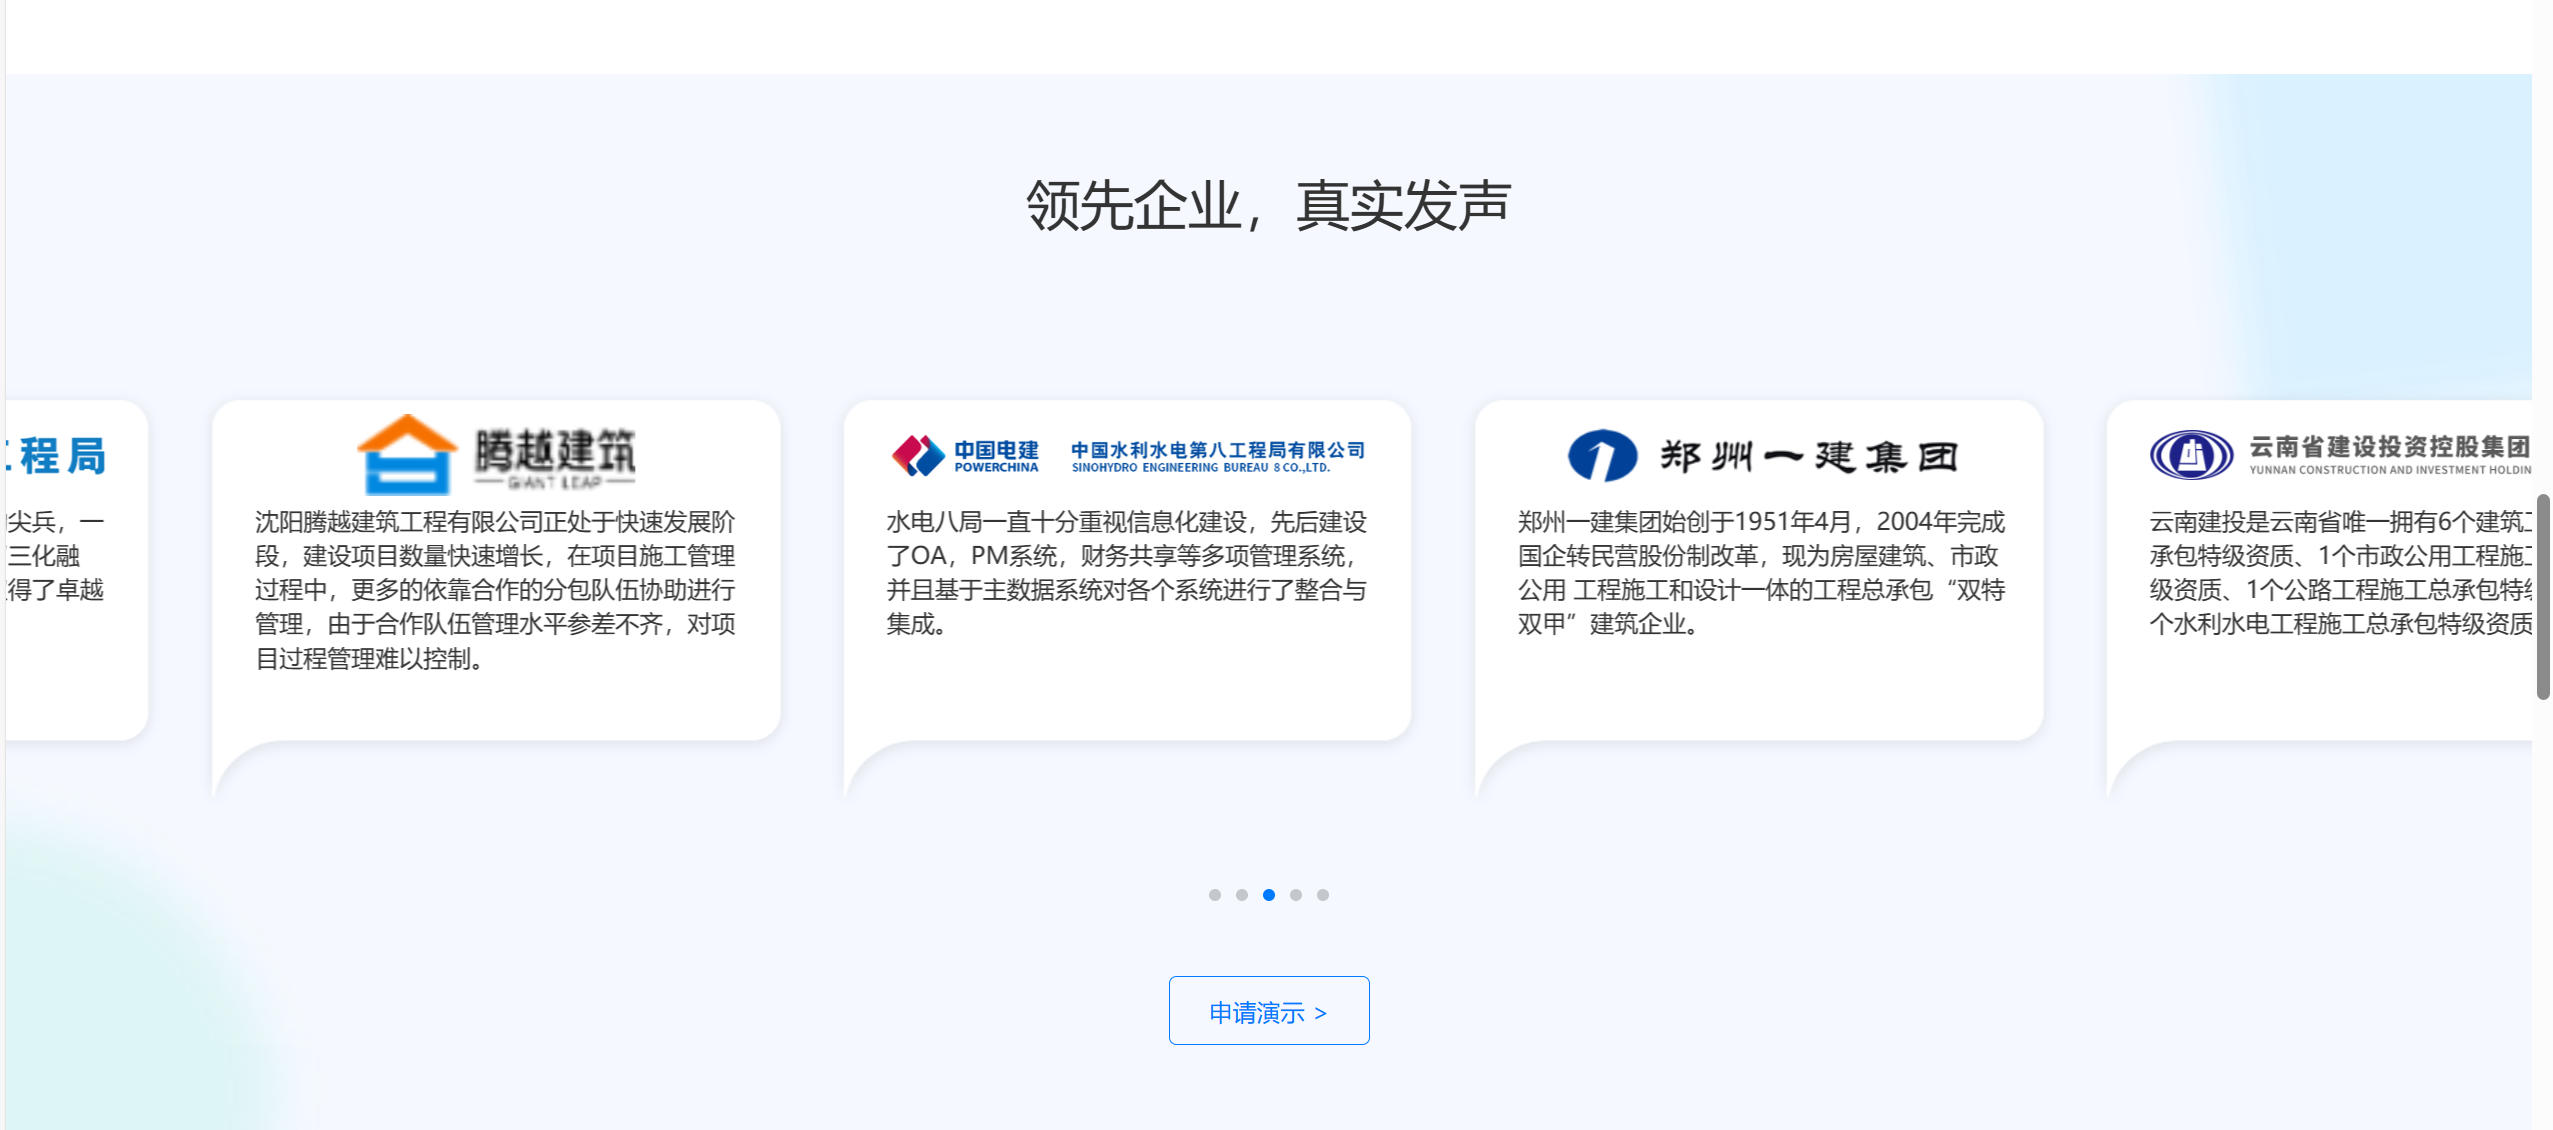Click the 郑州一建集团 blue circle logo
The height and width of the screenshot is (1130, 2553).
1602,456
